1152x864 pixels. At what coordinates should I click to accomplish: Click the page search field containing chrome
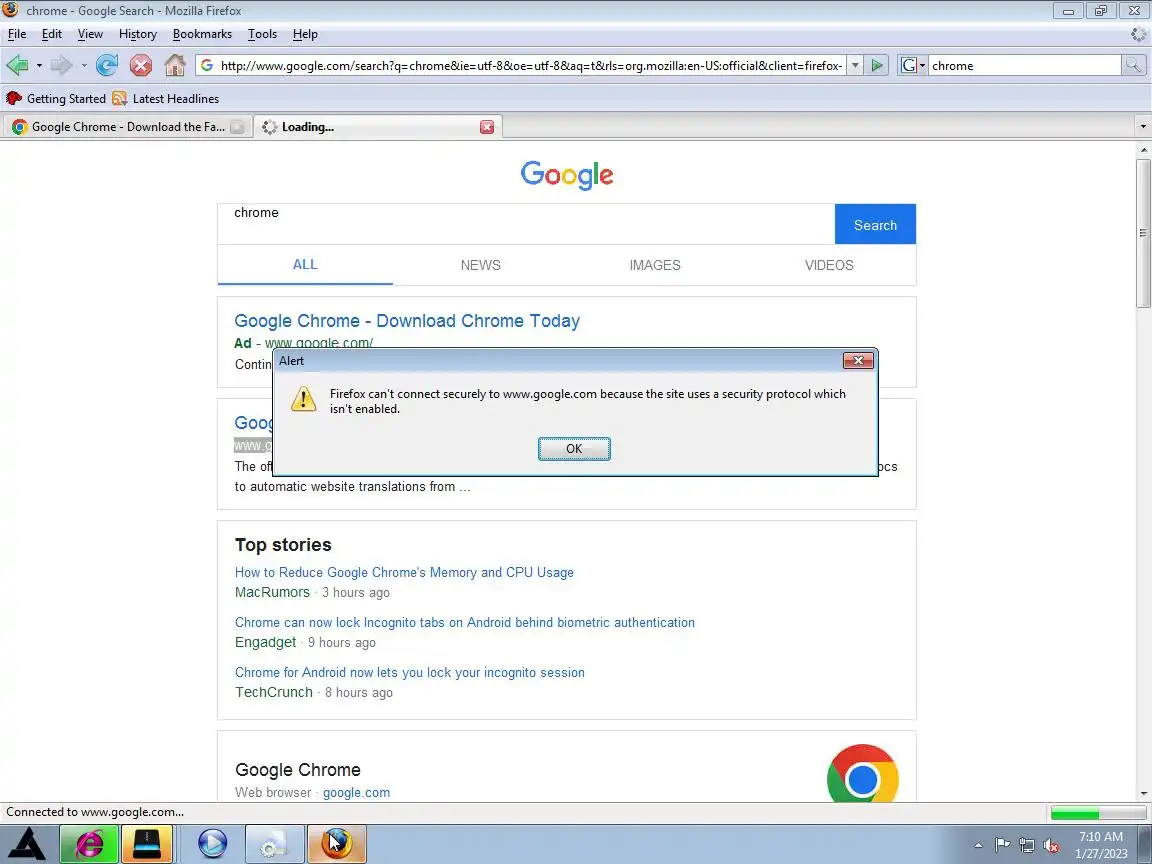[x=526, y=224]
